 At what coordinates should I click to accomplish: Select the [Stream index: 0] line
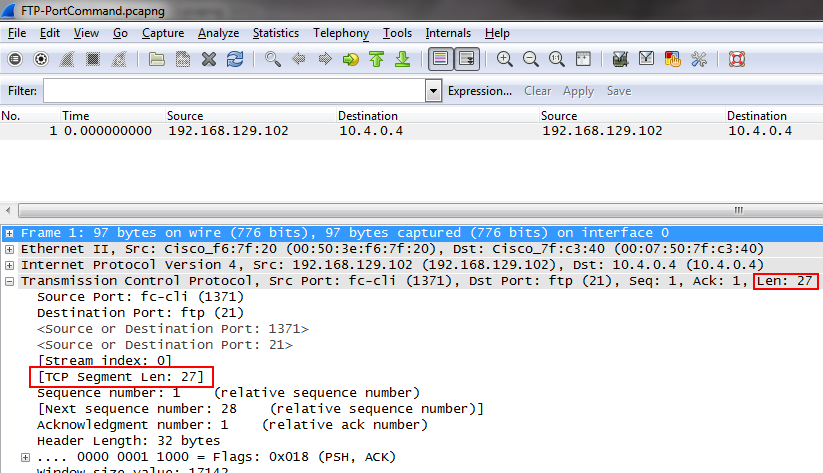(x=104, y=361)
